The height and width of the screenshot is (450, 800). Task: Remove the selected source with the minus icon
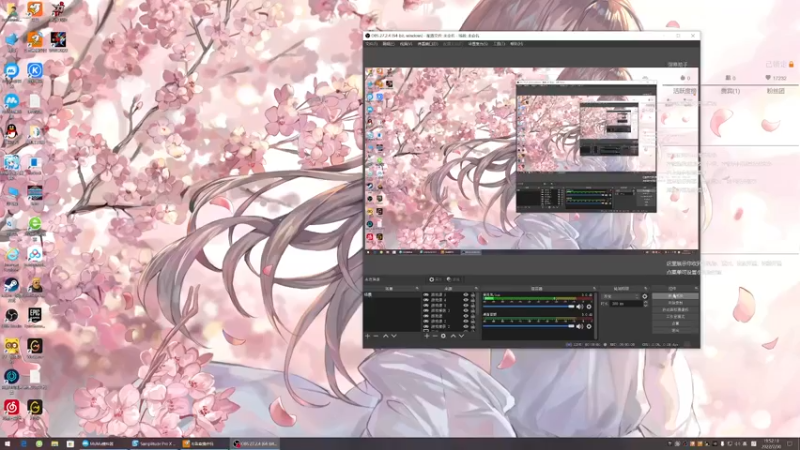click(435, 336)
